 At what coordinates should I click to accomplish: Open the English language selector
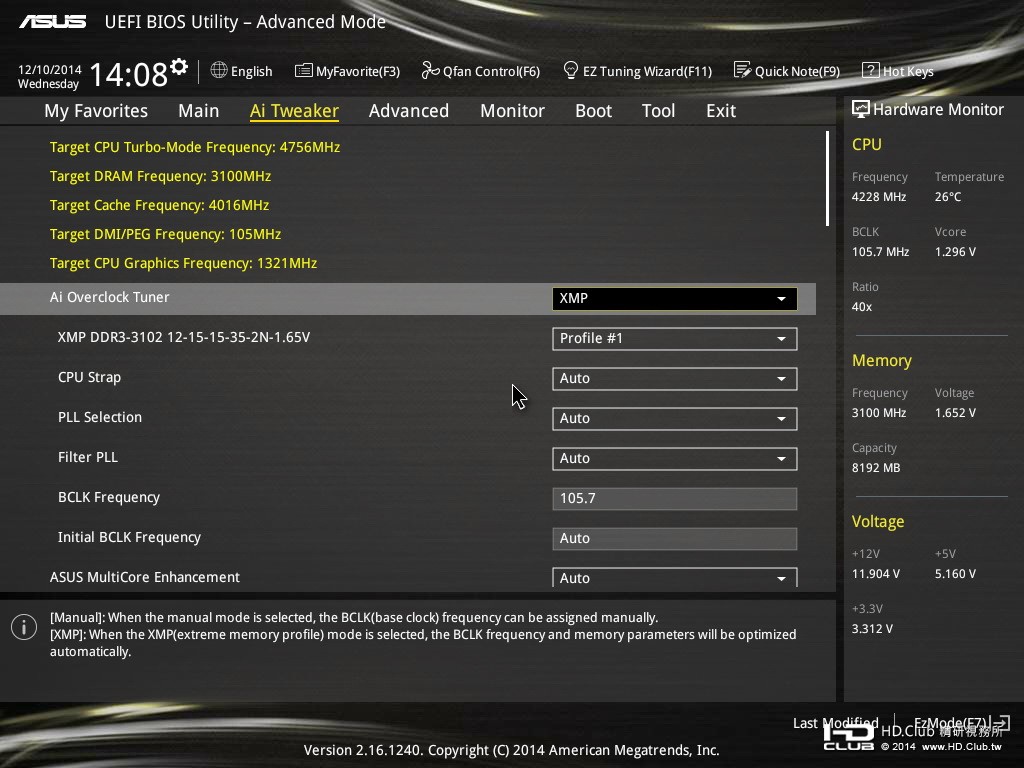point(242,71)
